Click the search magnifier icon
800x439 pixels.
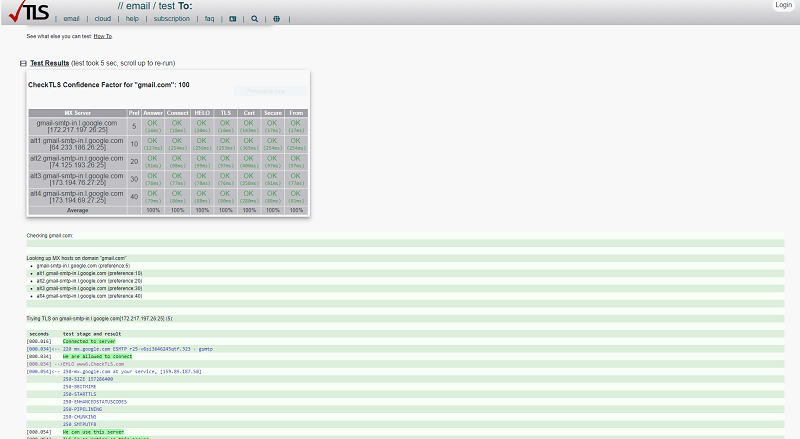[x=255, y=18]
